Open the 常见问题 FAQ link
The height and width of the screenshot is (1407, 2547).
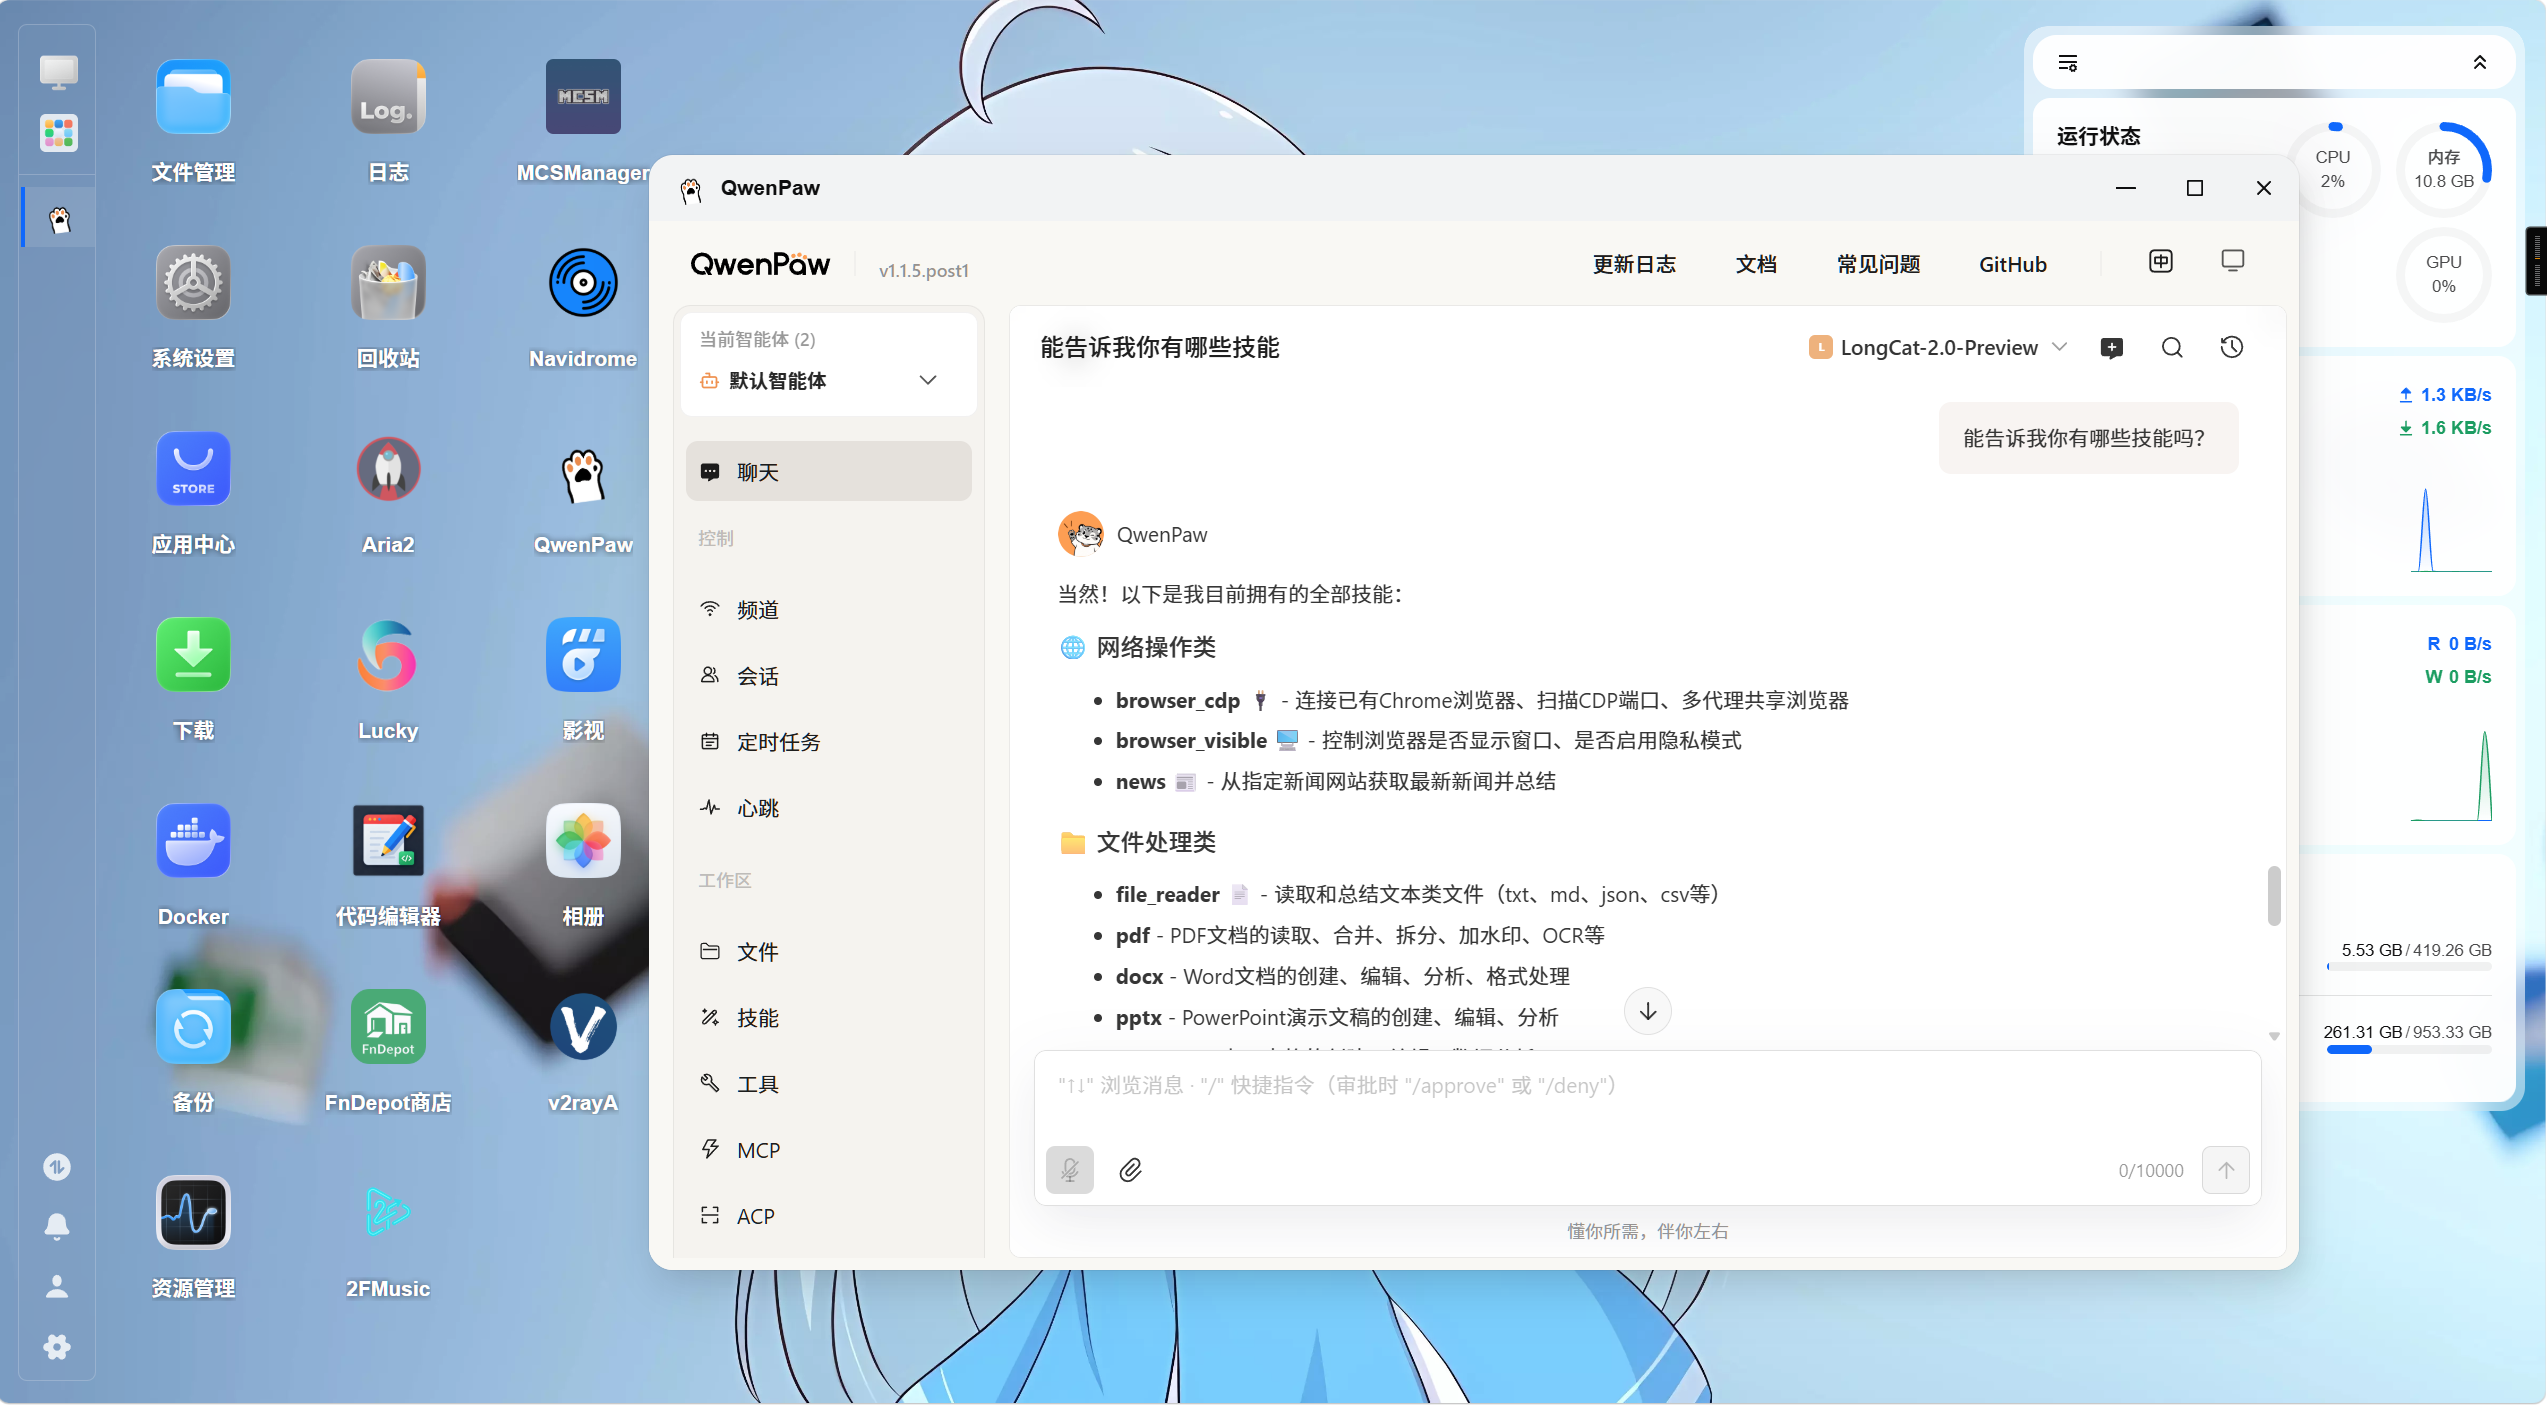coord(1878,265)
